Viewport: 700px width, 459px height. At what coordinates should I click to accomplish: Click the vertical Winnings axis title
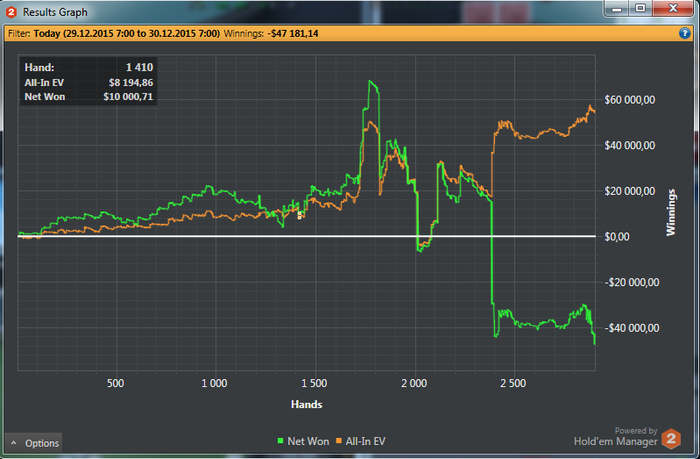[x=671, y=213]
